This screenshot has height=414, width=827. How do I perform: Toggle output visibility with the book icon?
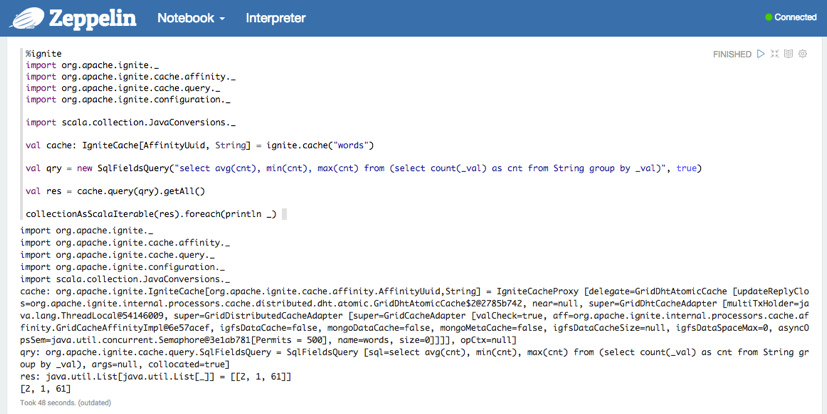(788, 54)
